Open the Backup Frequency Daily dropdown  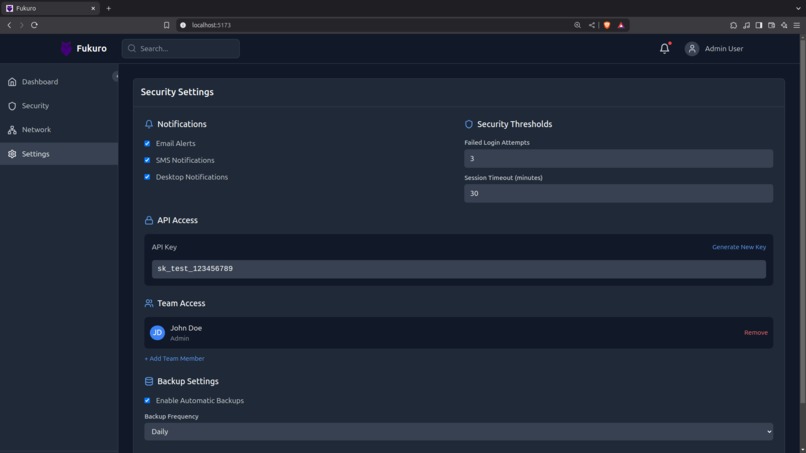[459, 431]
